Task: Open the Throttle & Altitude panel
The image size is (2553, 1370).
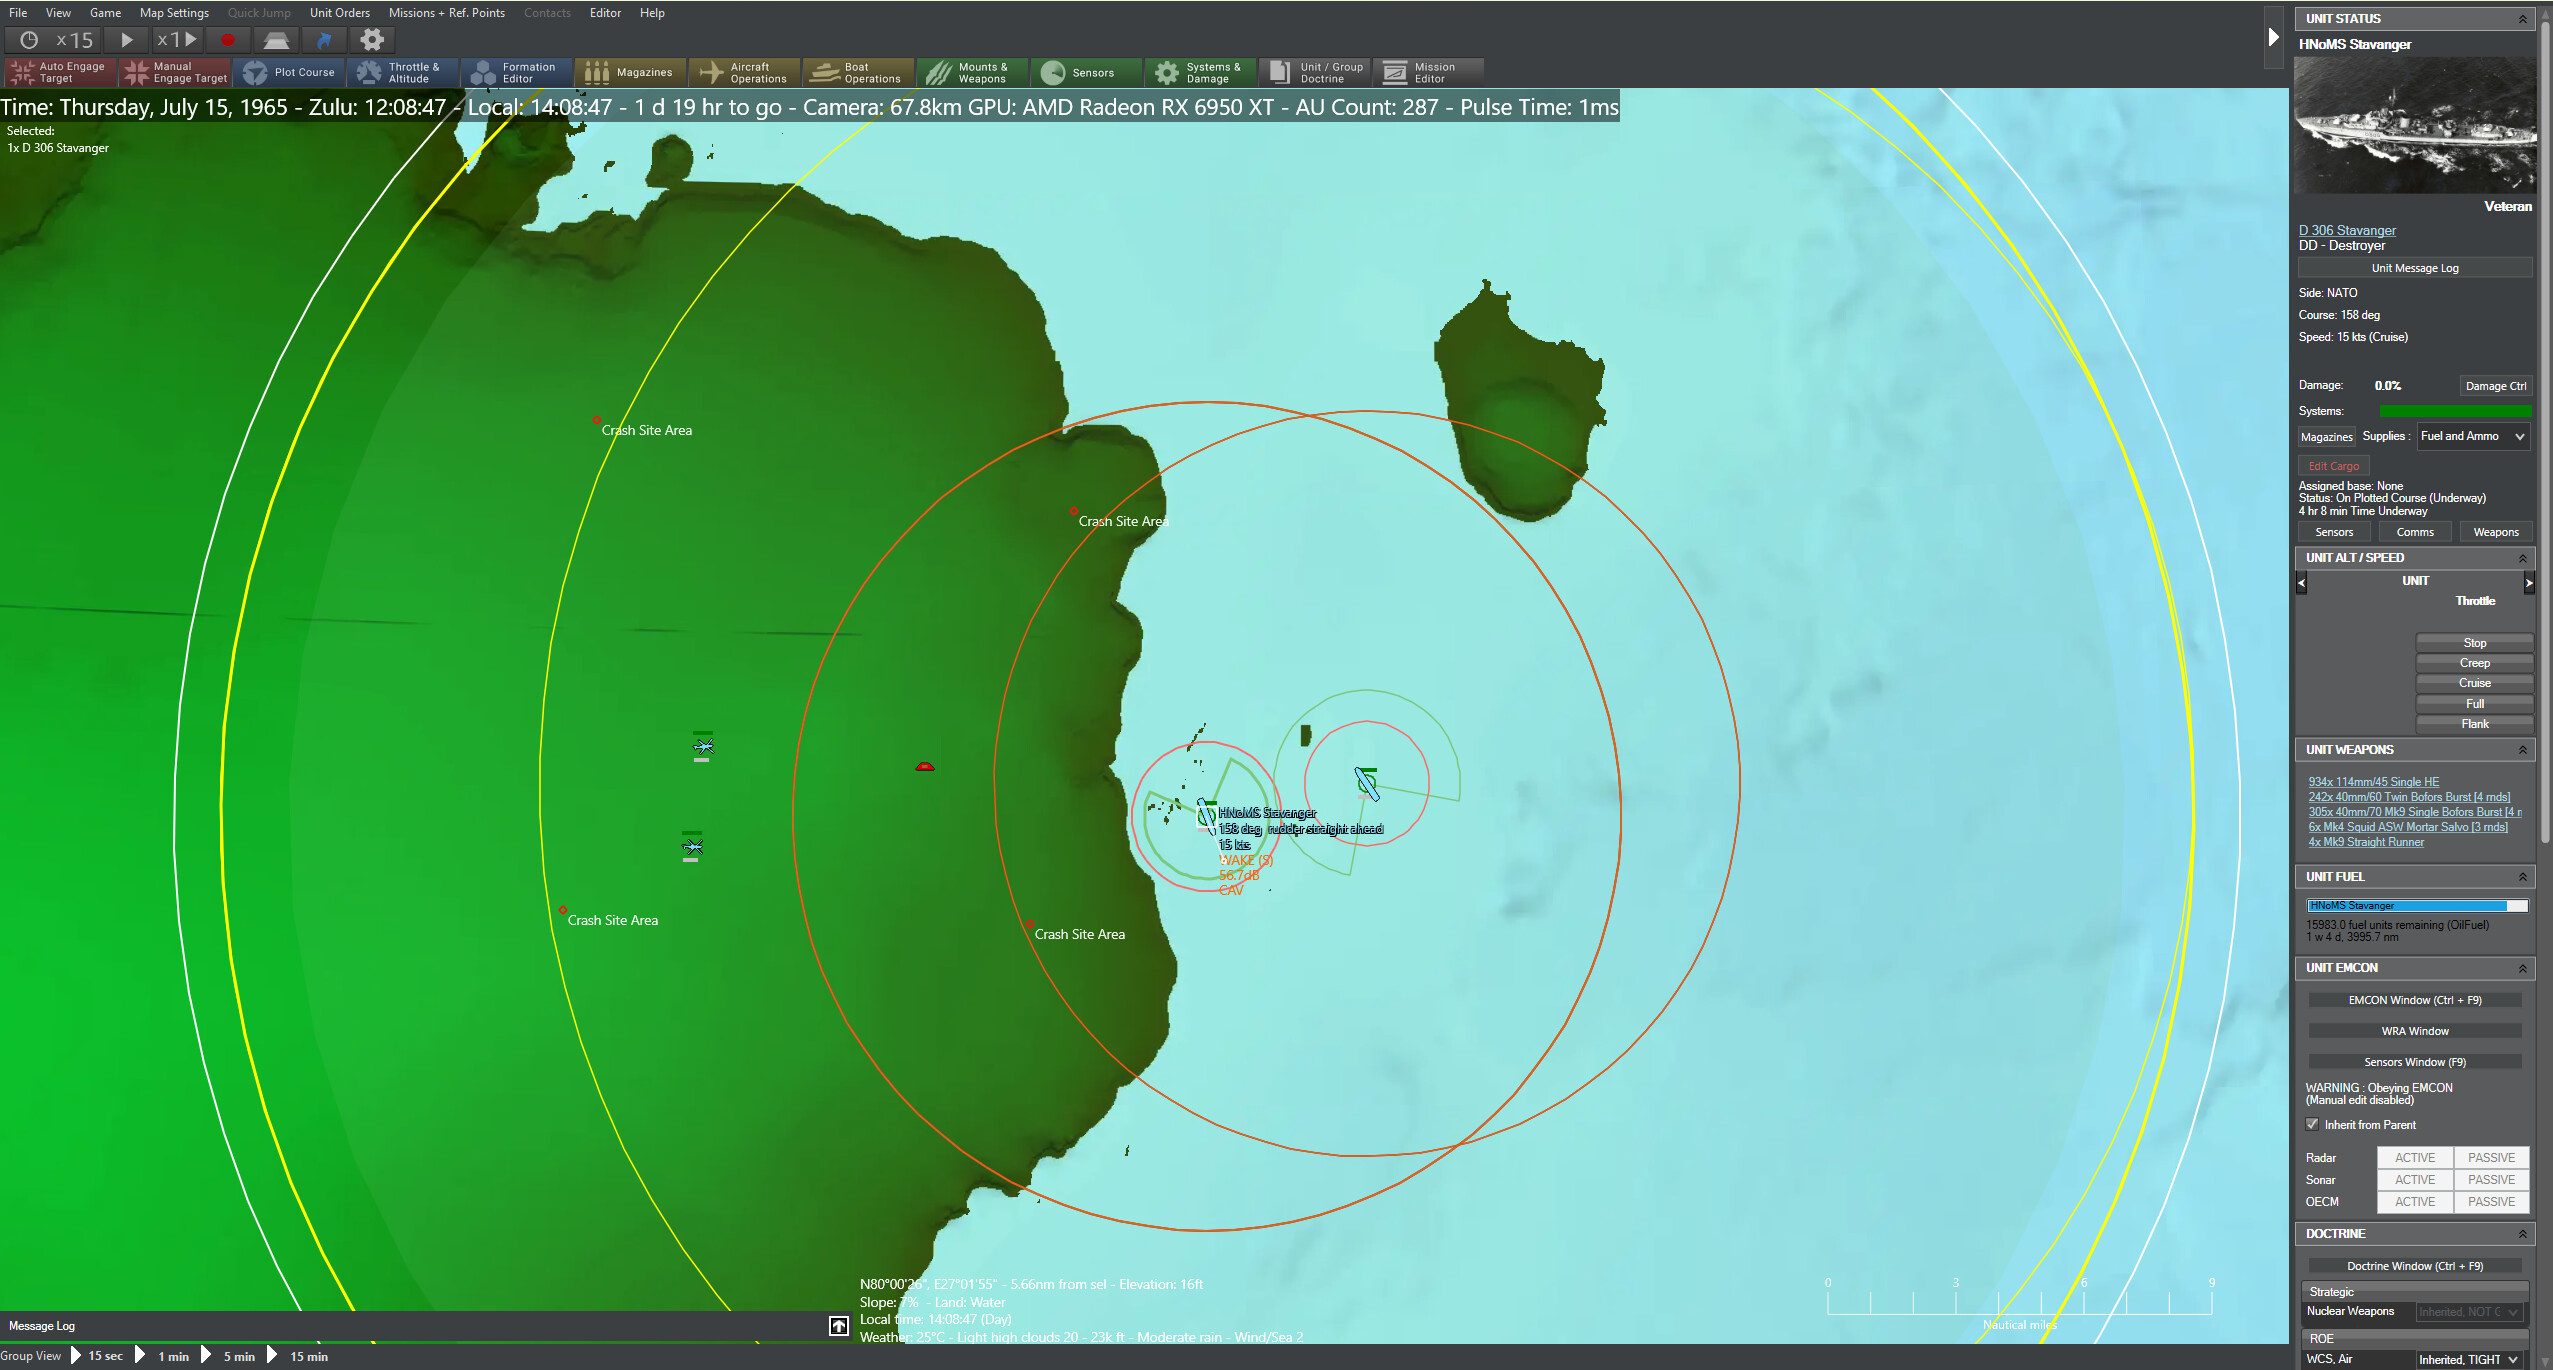Action: point(402,72)
